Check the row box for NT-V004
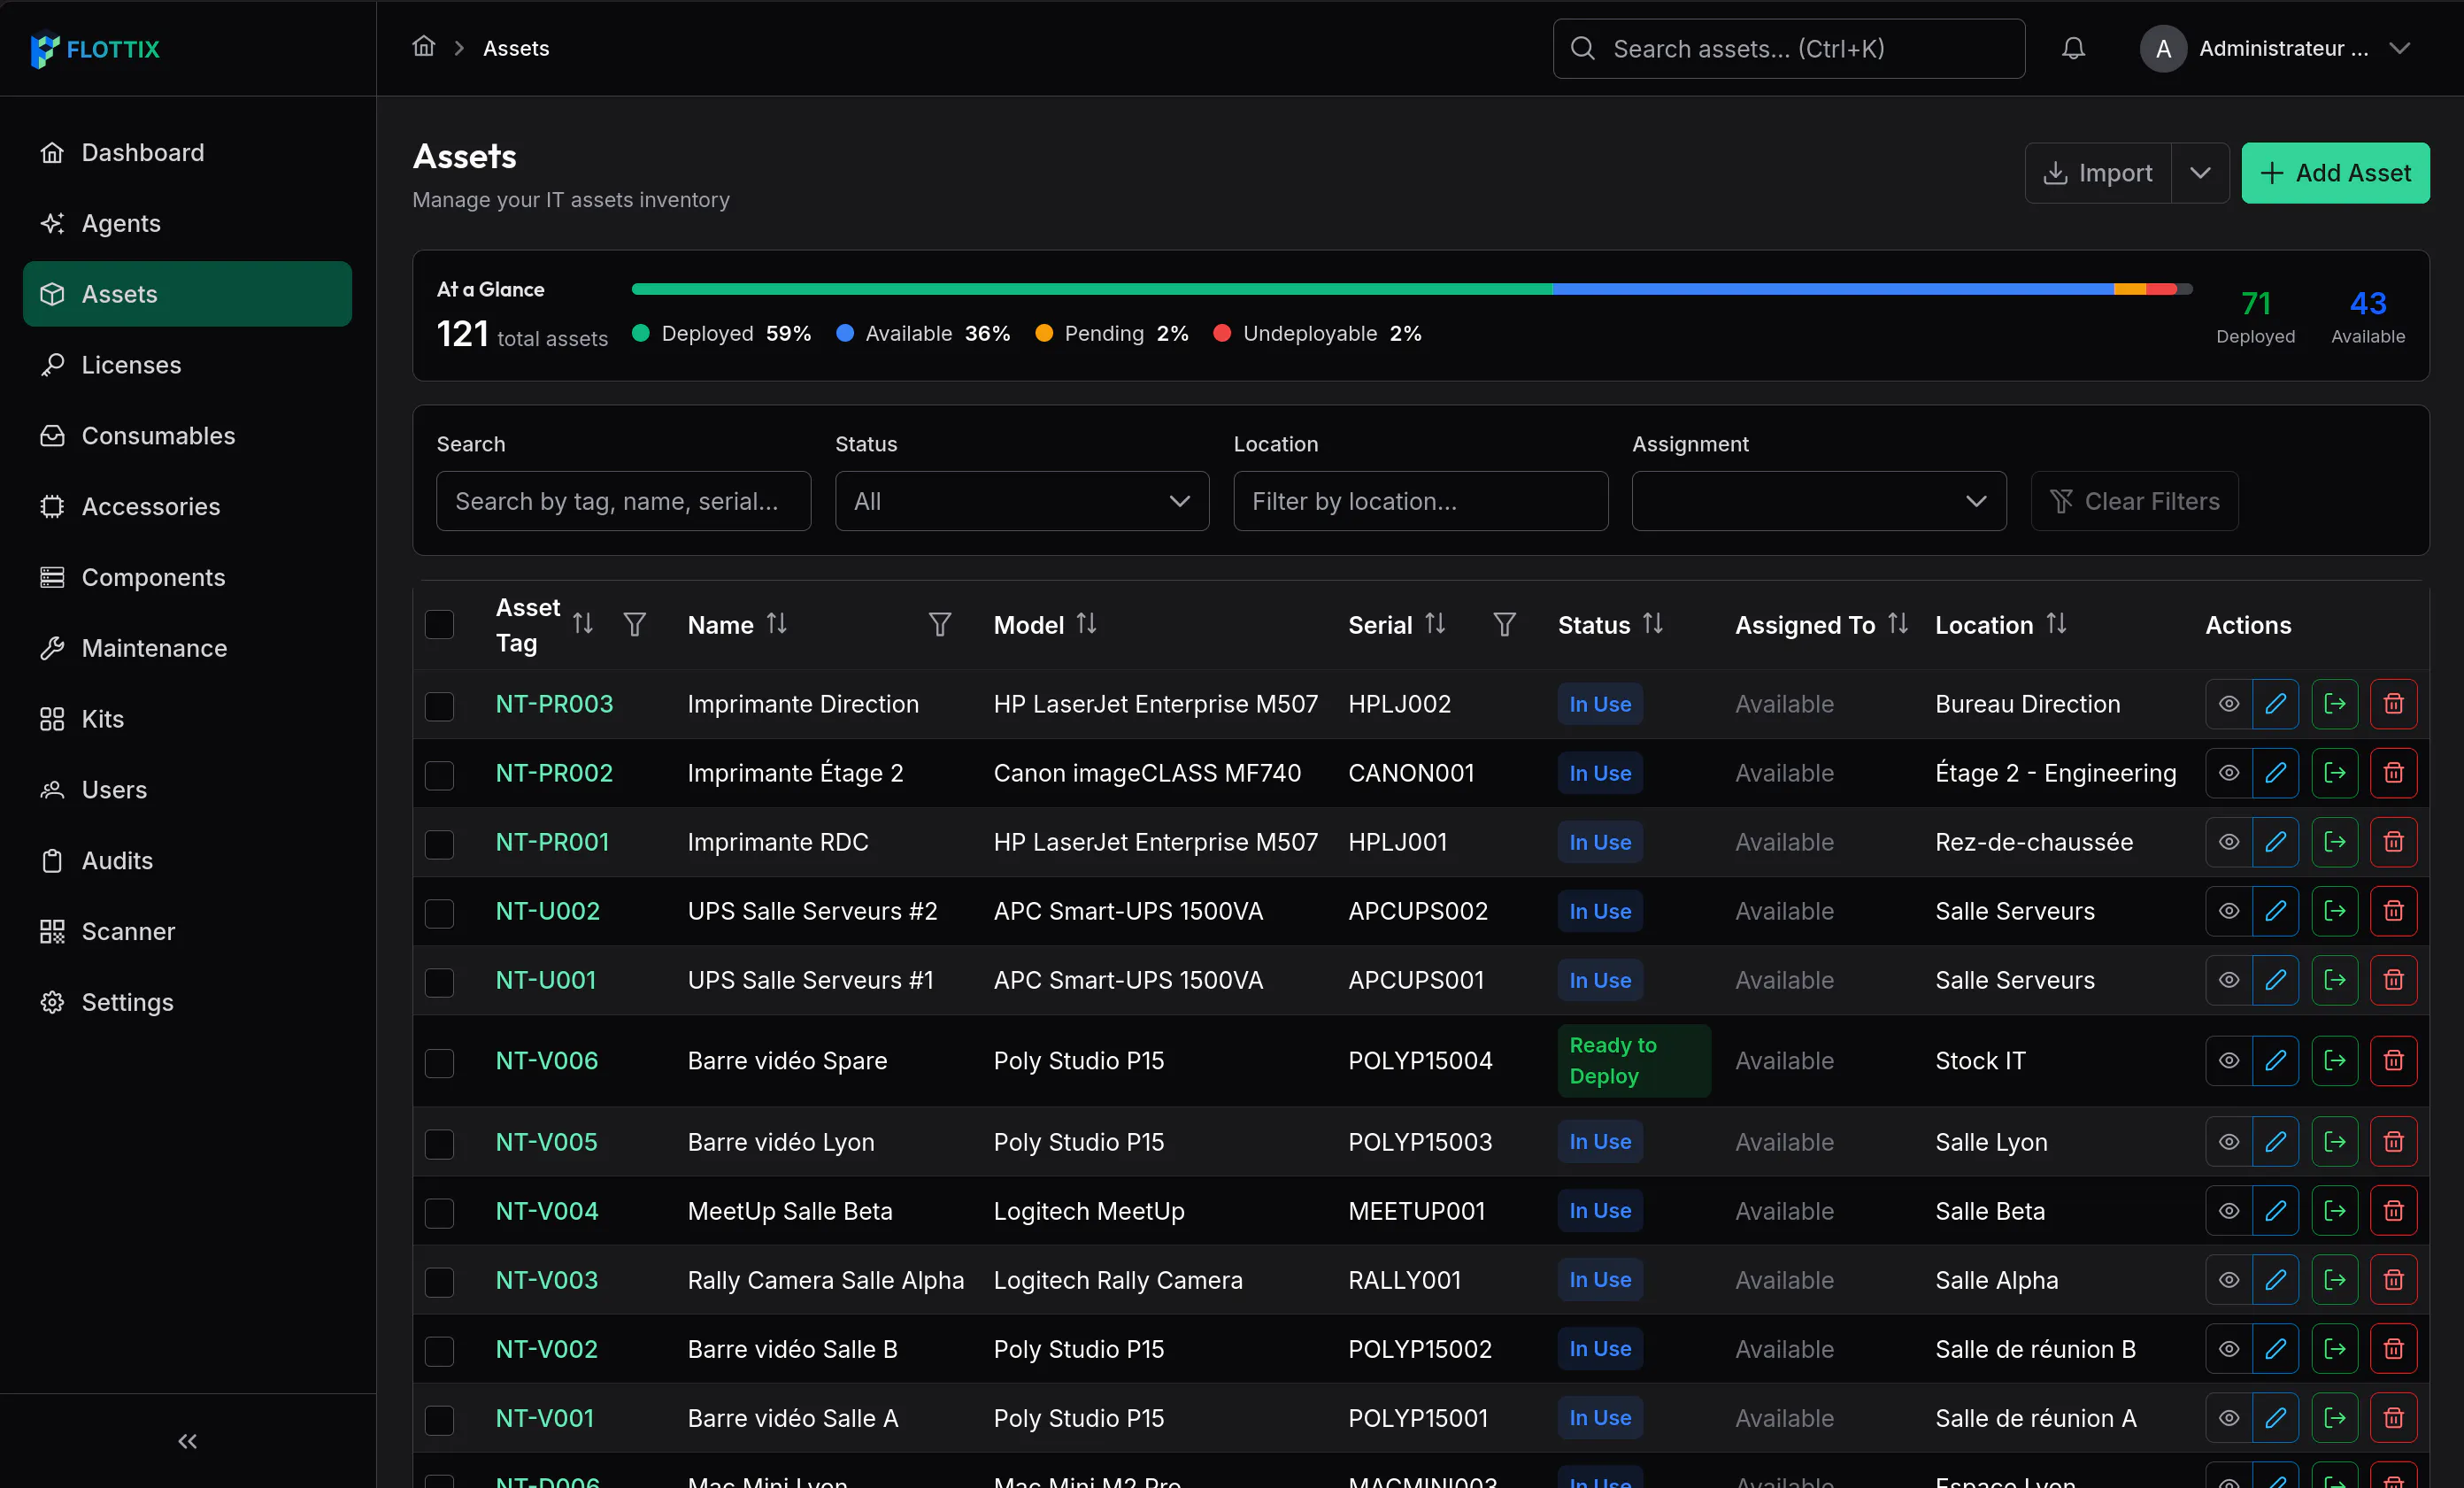2464x1488 pixels. pos(439,1212)
